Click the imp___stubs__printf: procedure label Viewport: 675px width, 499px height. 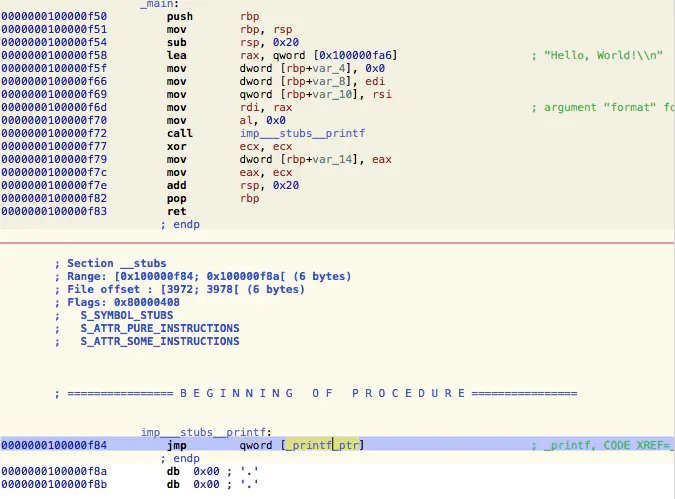click(x=206, y=432)
